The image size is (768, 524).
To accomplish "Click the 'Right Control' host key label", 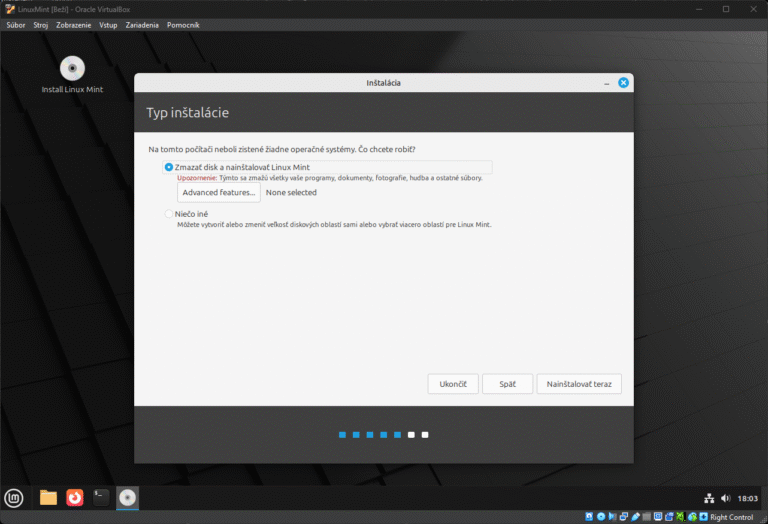I will pyautogui.click(x=731, y=517).
